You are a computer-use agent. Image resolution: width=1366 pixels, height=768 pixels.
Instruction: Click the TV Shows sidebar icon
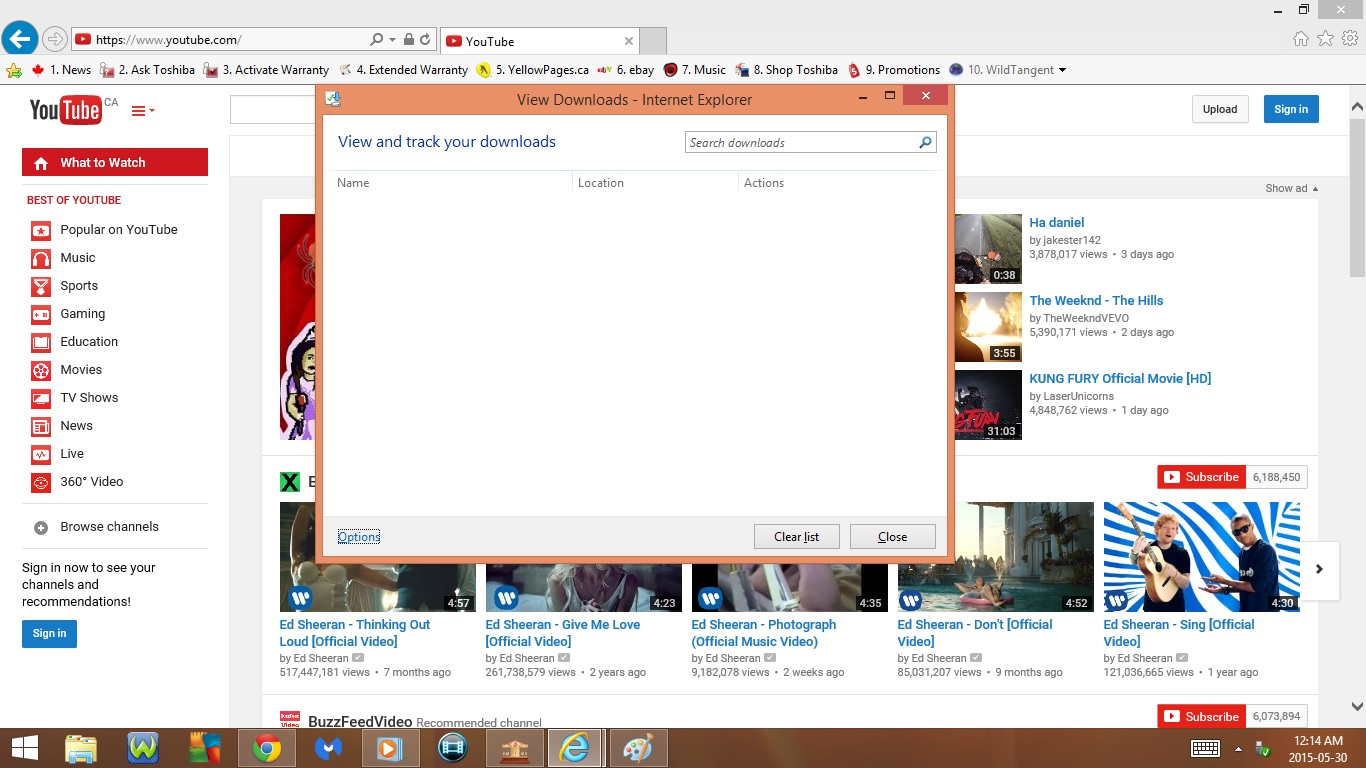[41, 398]
